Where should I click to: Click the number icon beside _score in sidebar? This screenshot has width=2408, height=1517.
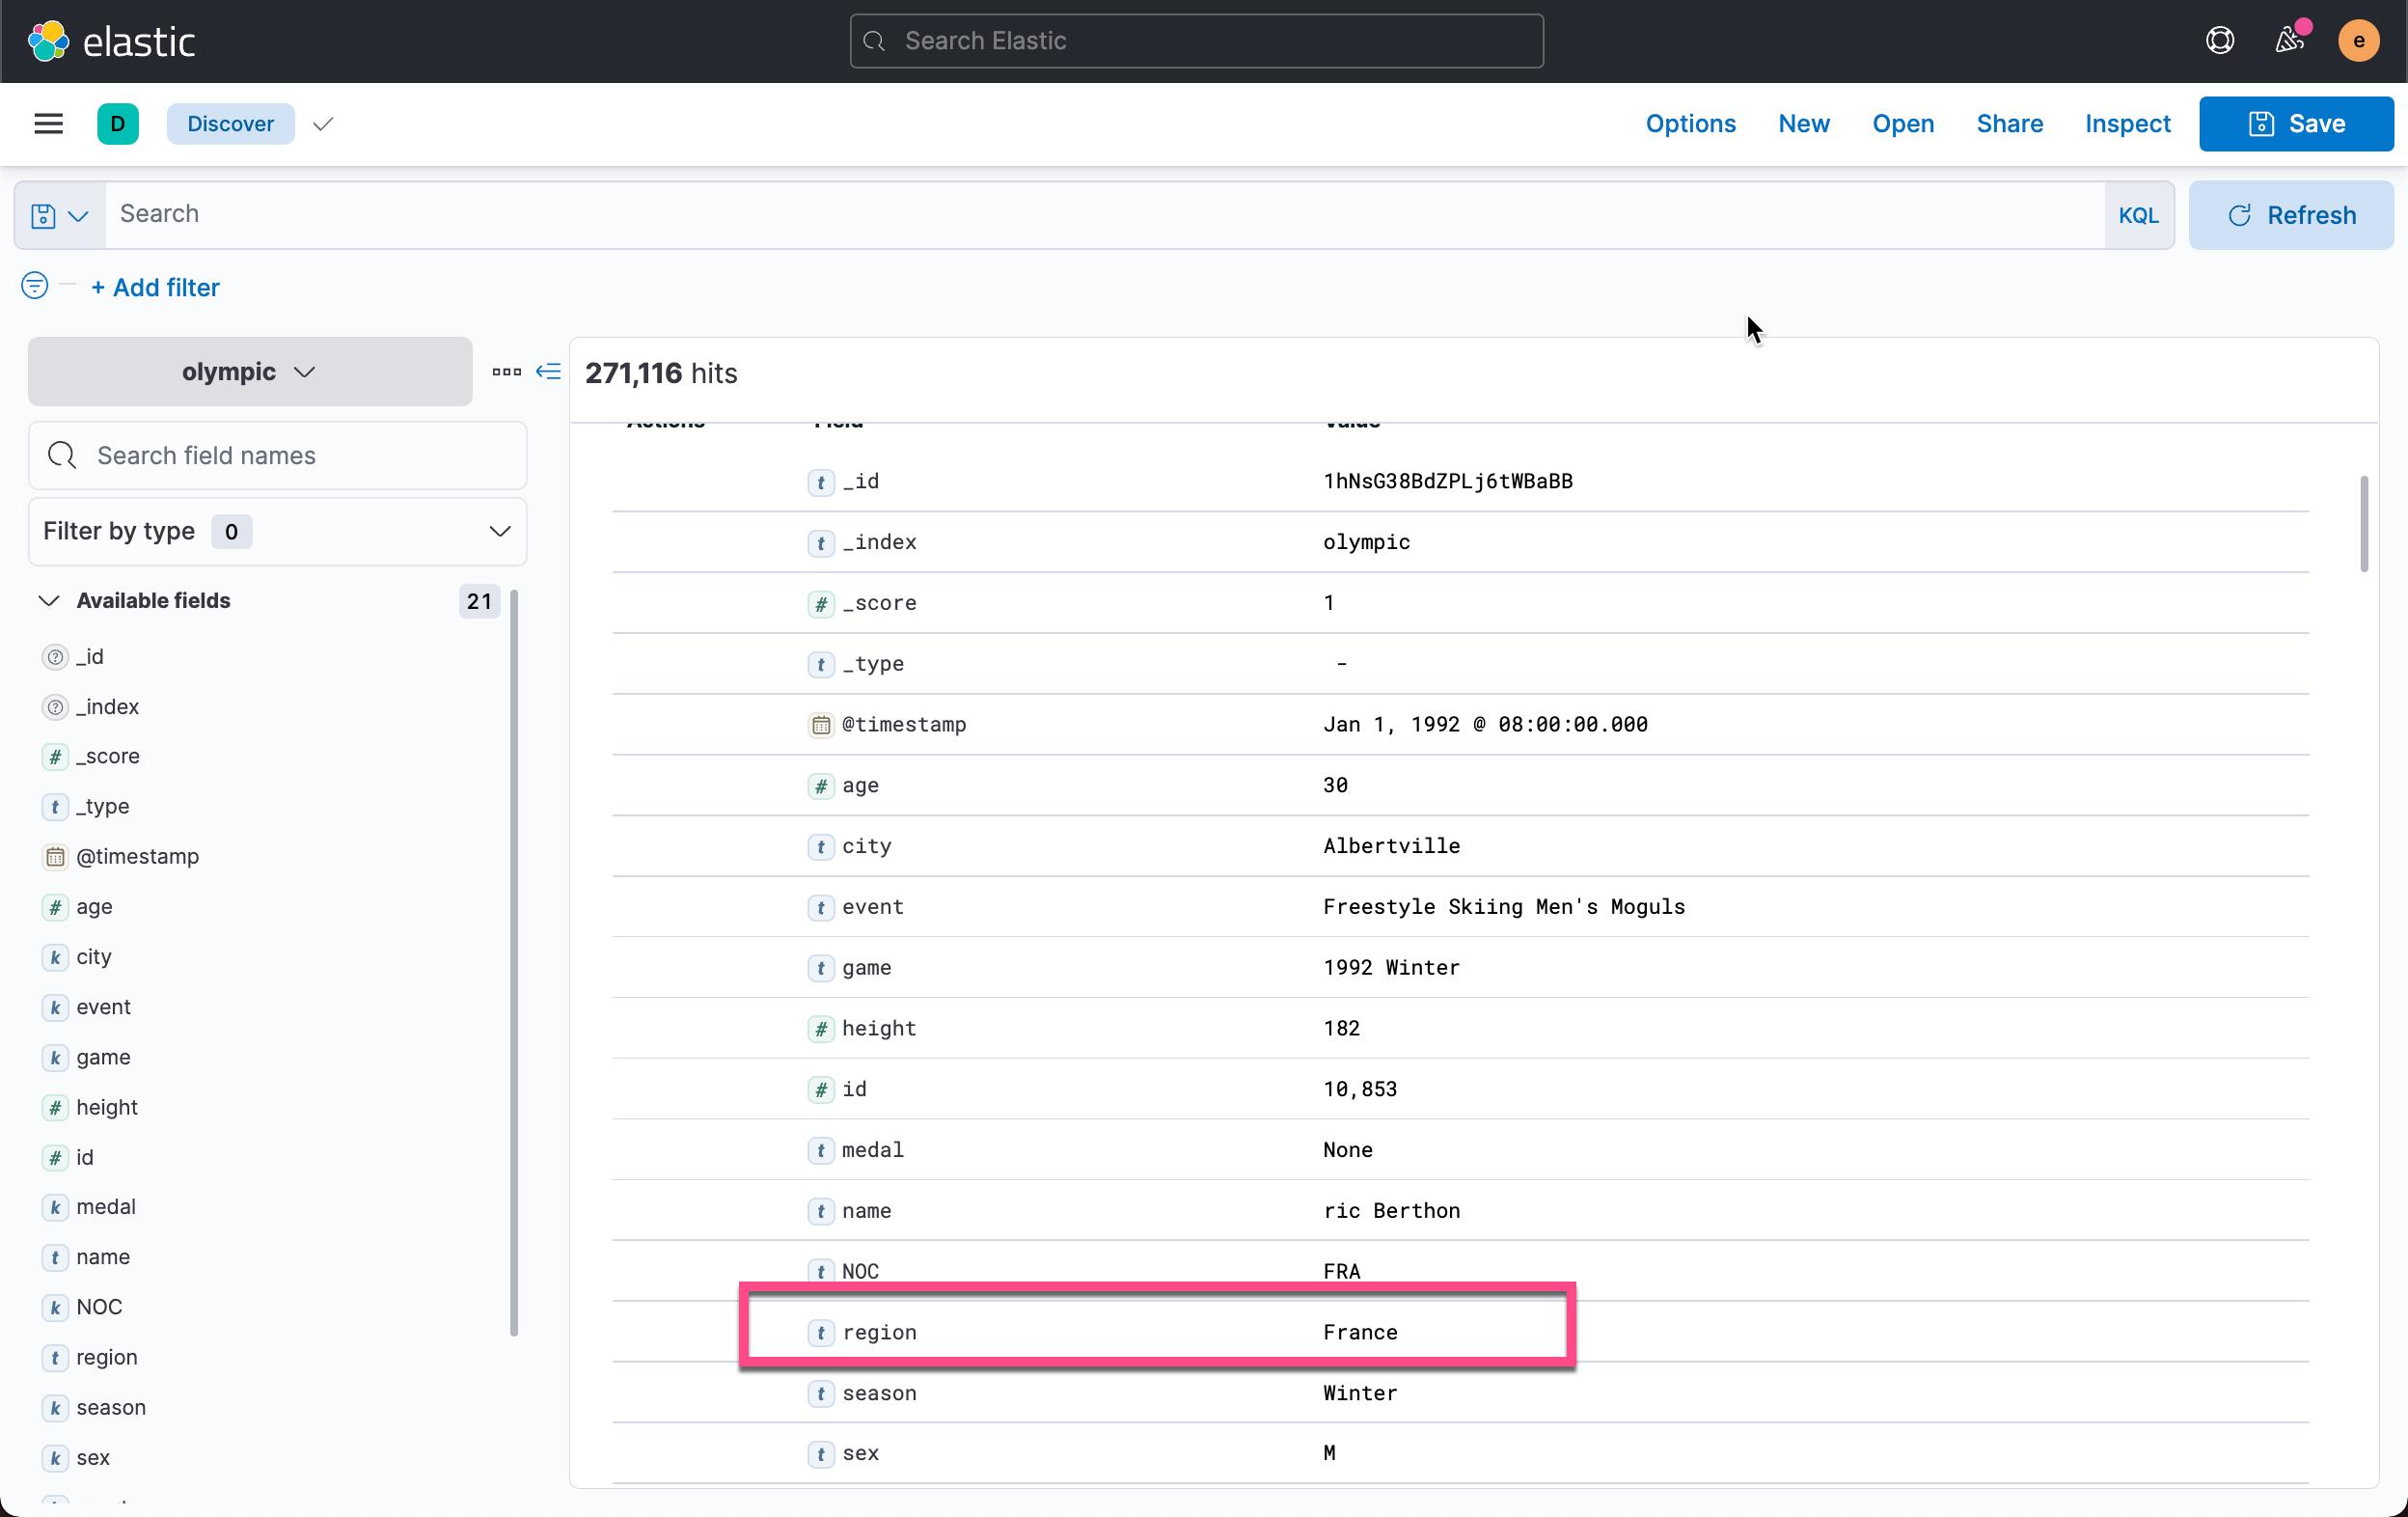55,757
